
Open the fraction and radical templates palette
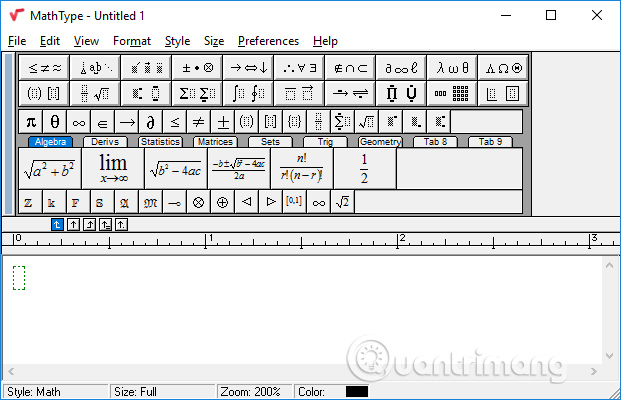point(95,93)
